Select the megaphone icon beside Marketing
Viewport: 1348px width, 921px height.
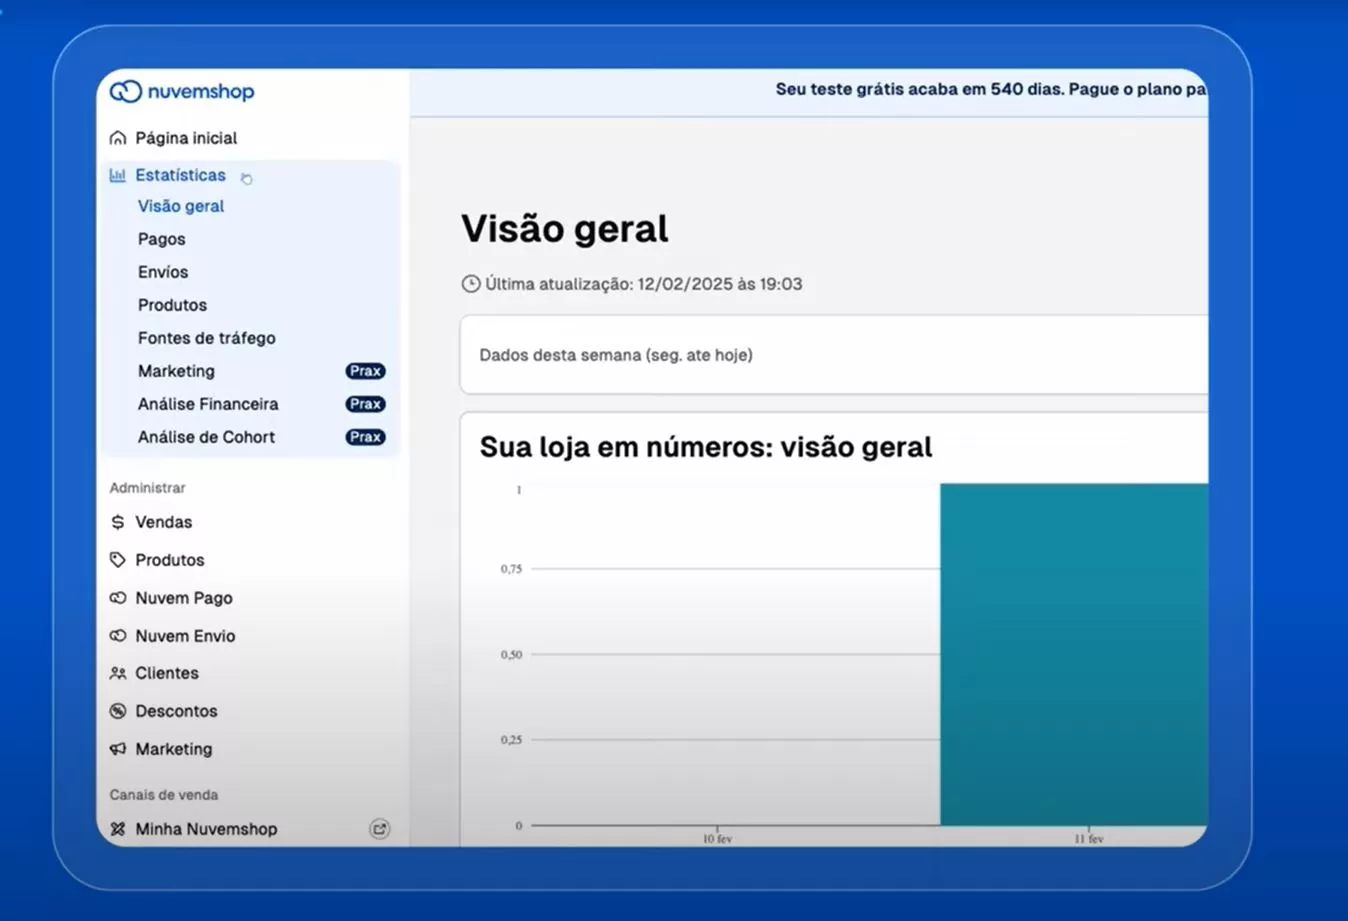[x=117, y=748]
